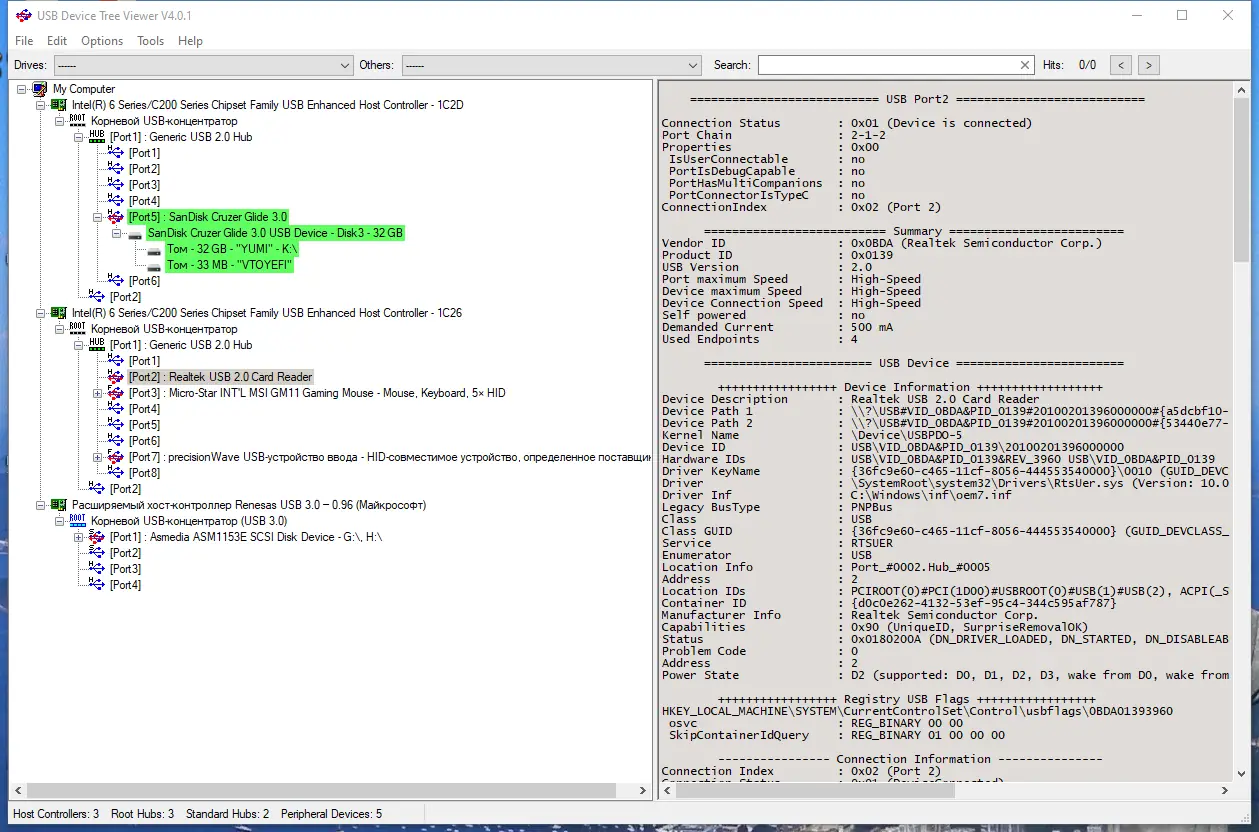Screen dimensions: 1259x832
Task: Select the Port8 empty port icon
Action: [x=116, y=473]
